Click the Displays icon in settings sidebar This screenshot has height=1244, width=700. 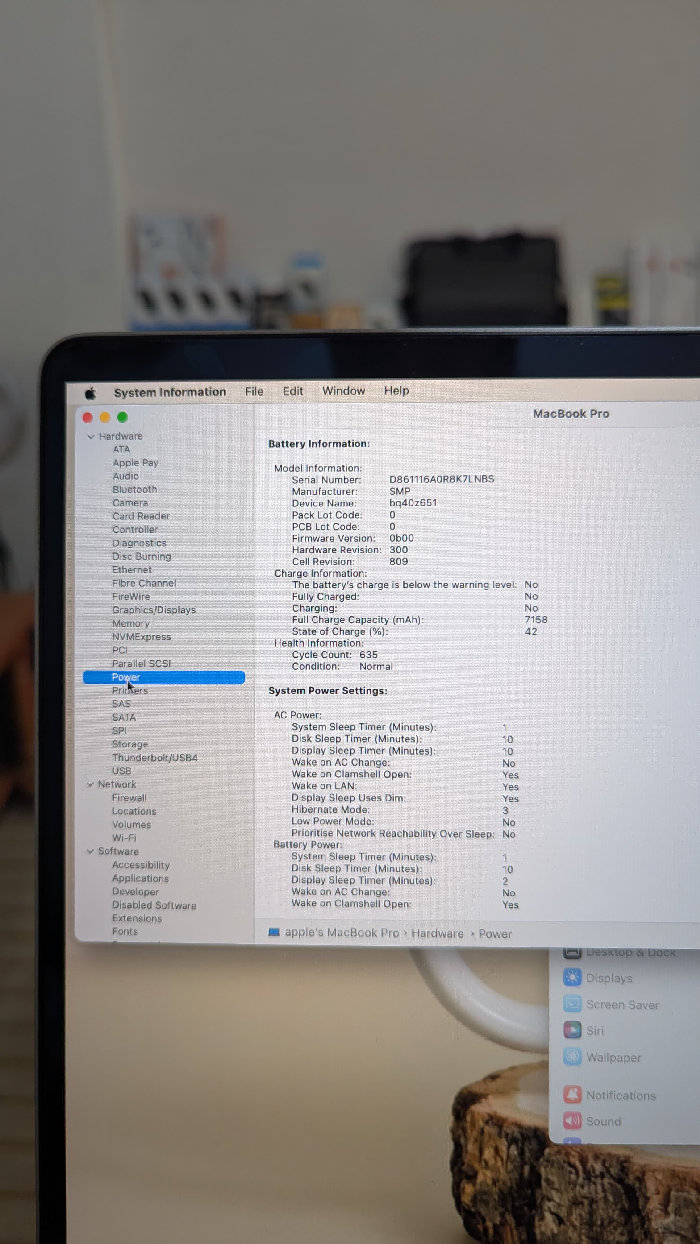pos(572,978)
